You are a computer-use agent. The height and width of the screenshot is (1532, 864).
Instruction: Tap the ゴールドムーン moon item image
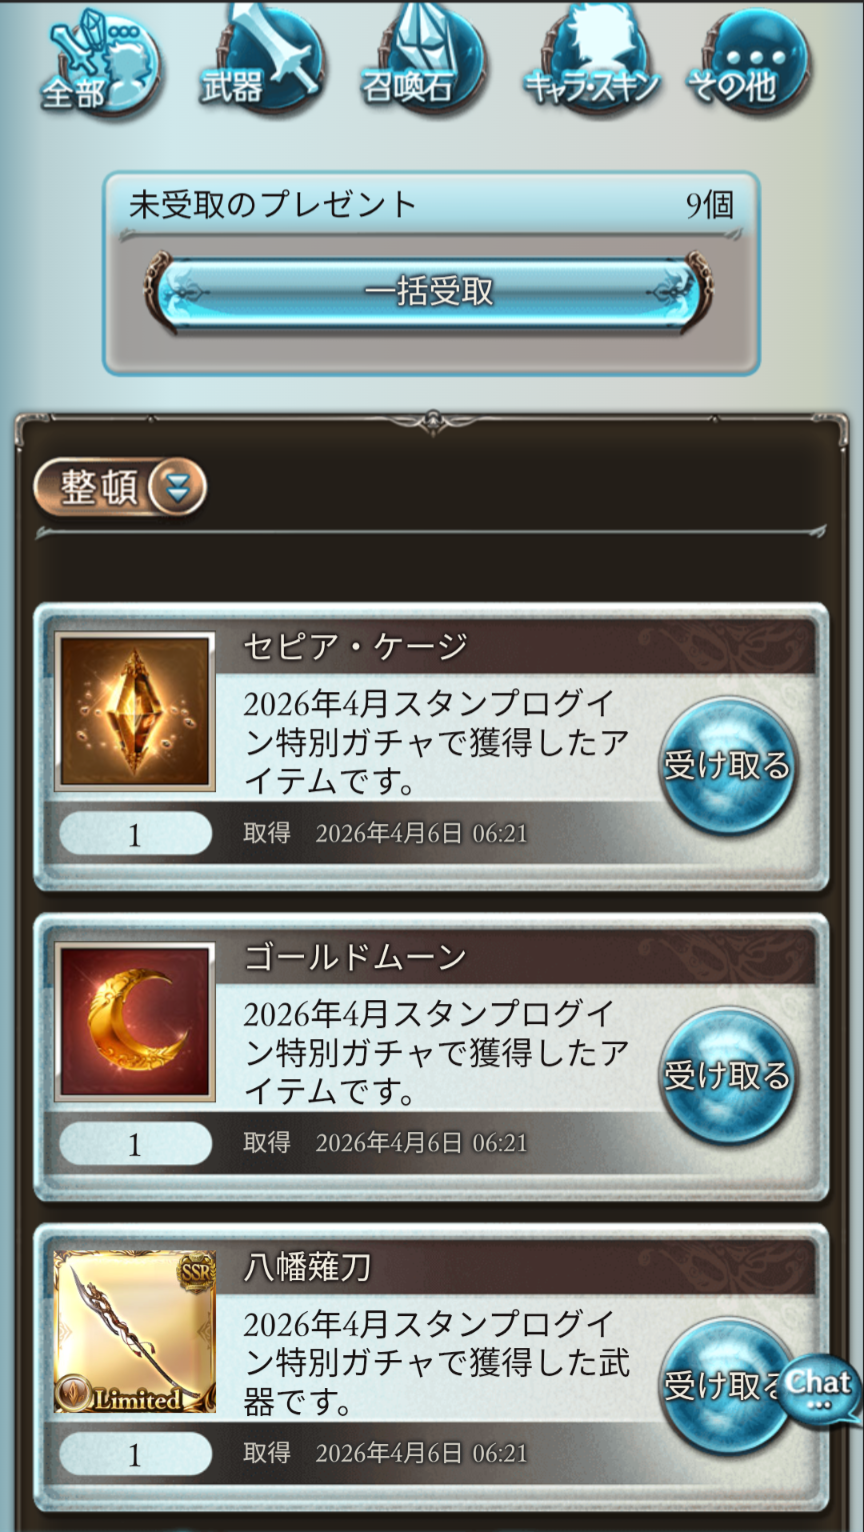(x=135, y=1022)
